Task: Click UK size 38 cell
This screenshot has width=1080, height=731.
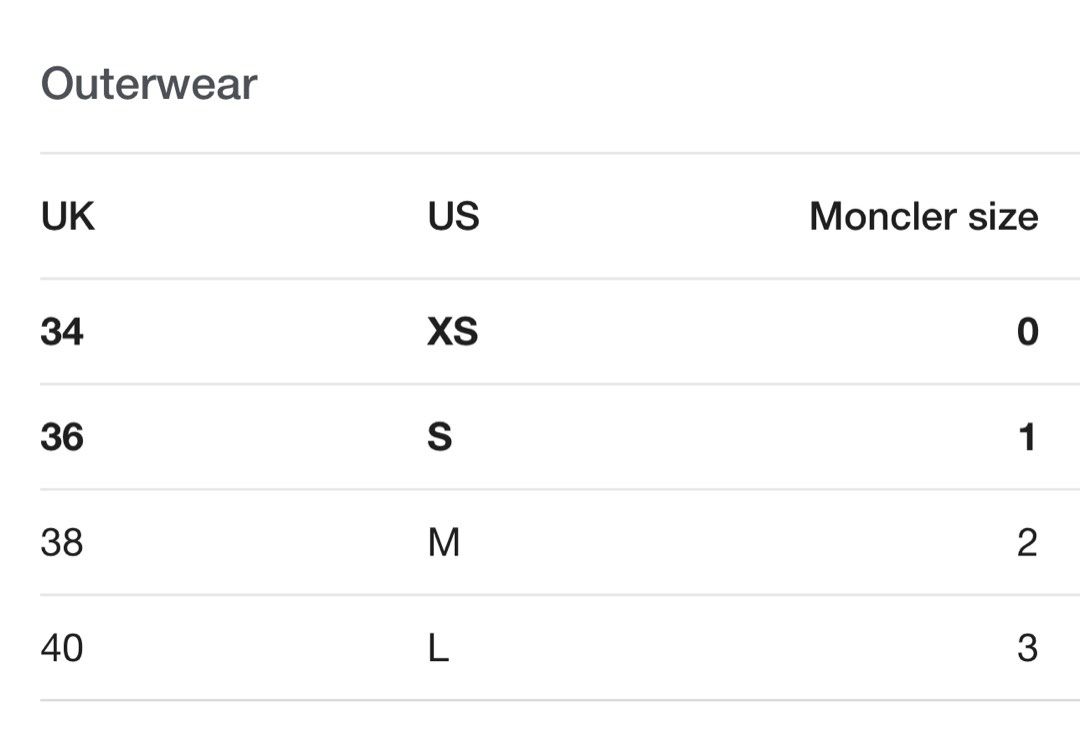Action: click(62, 542)
